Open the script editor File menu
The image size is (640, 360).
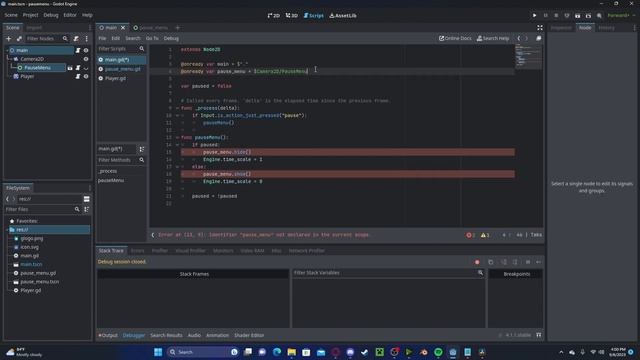click(102, 38)
